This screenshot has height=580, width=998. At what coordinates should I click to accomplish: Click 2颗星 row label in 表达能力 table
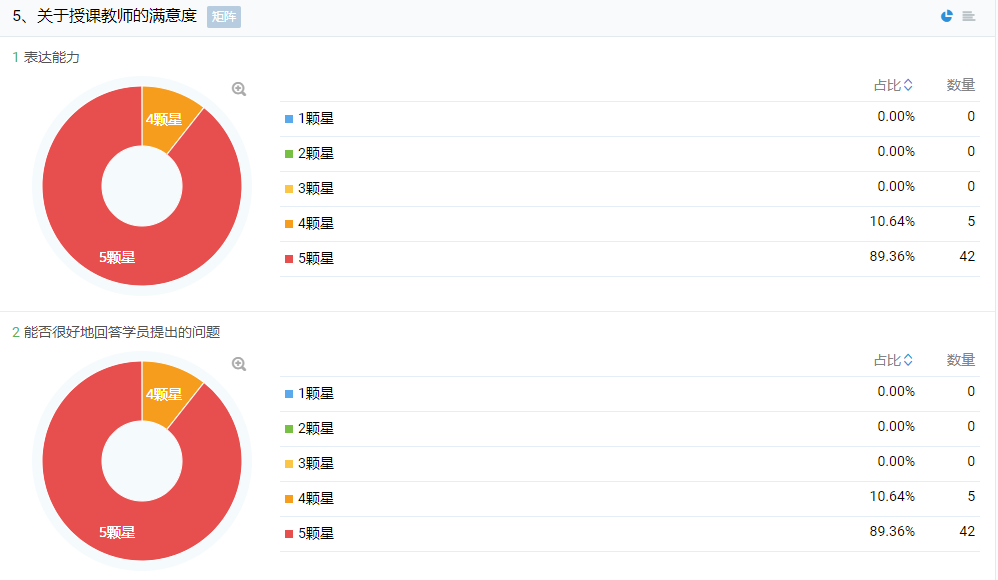coord(316,153)
